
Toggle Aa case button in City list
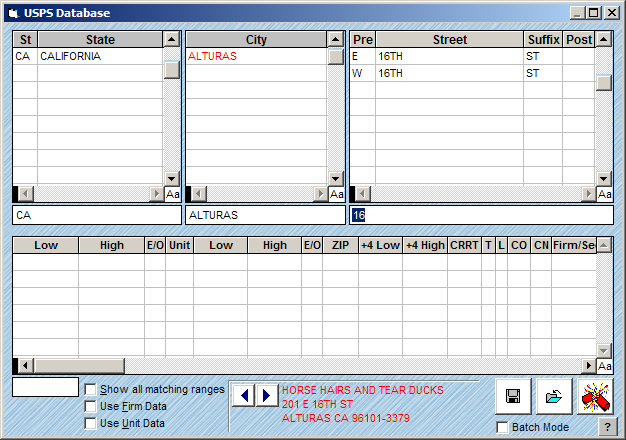tap(337, 194)
